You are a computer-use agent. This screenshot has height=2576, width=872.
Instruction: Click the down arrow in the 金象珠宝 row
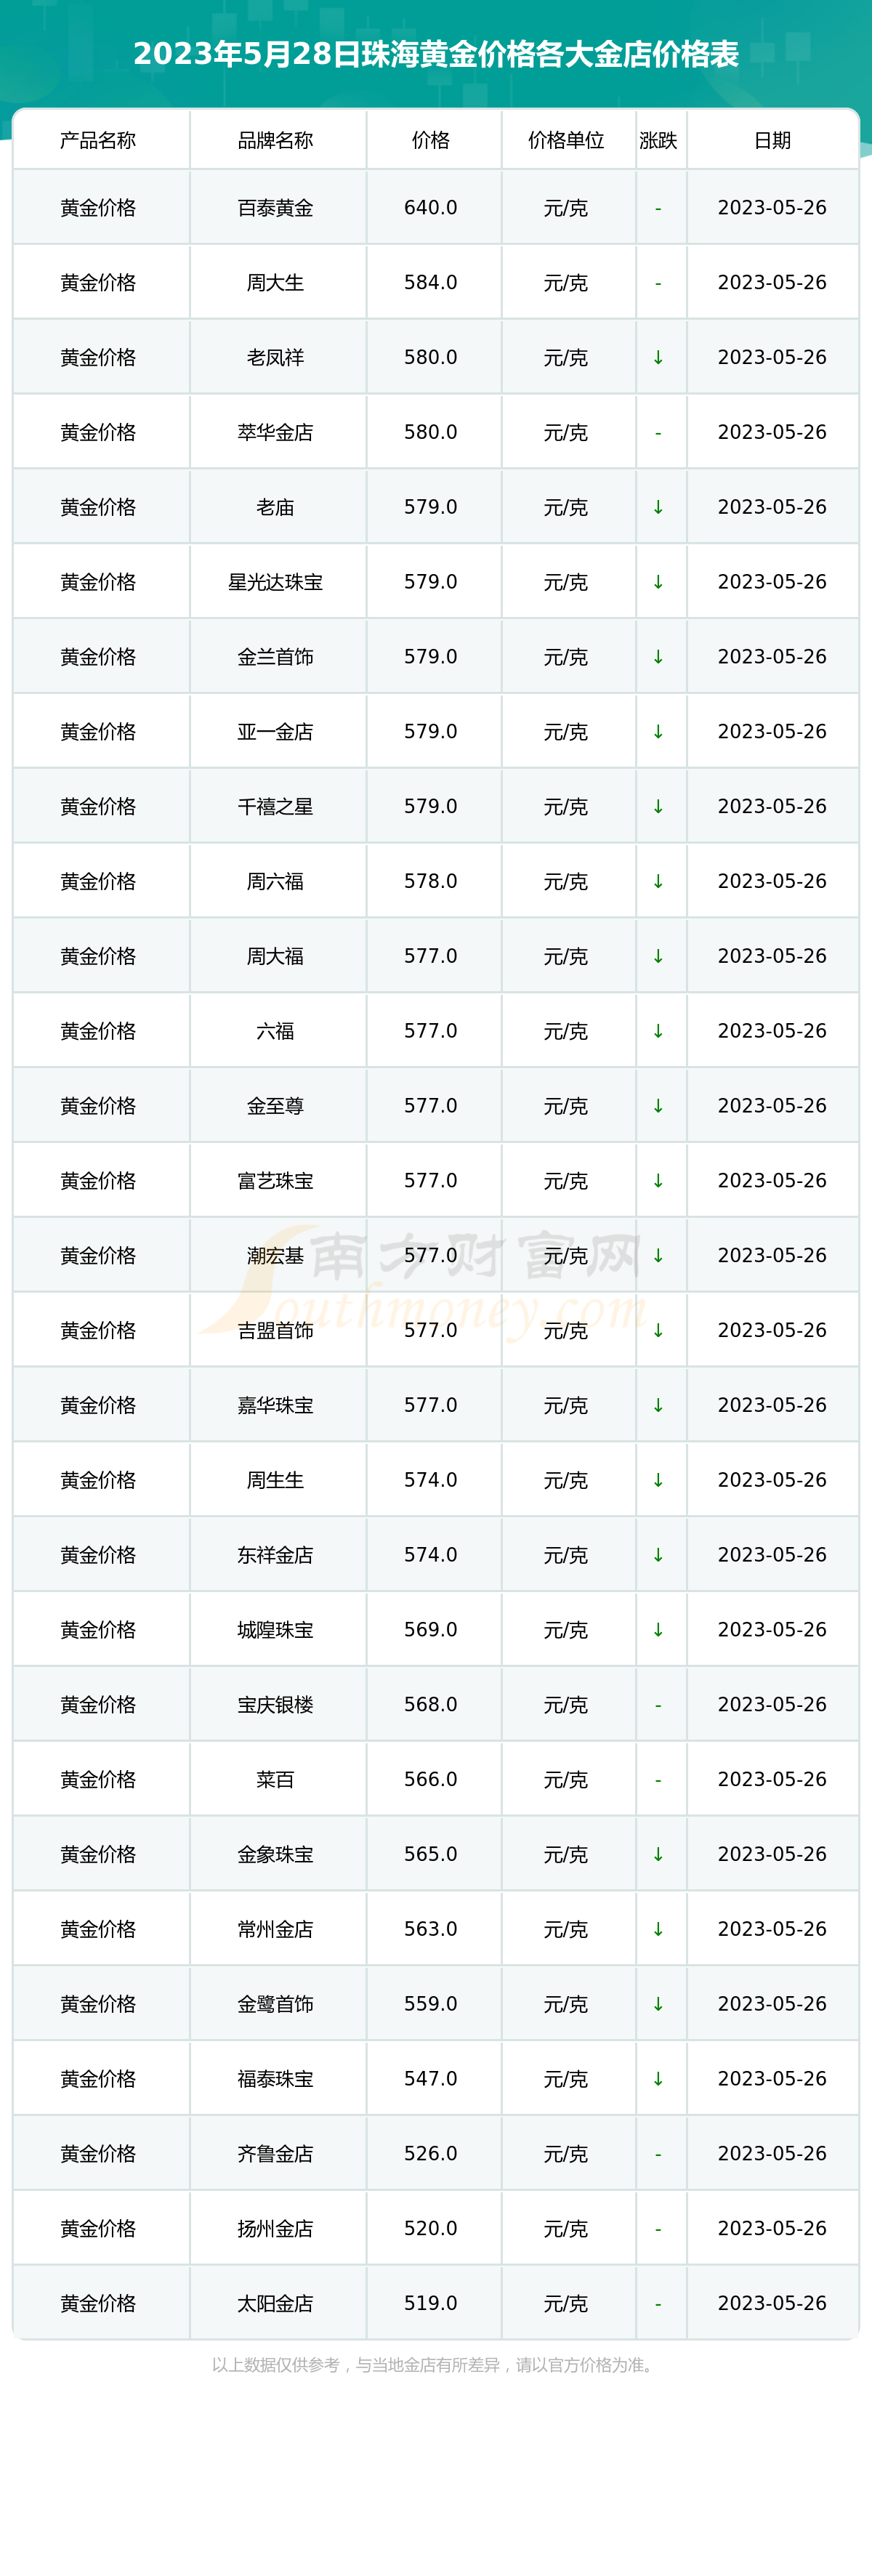(x=658, y=1854)
